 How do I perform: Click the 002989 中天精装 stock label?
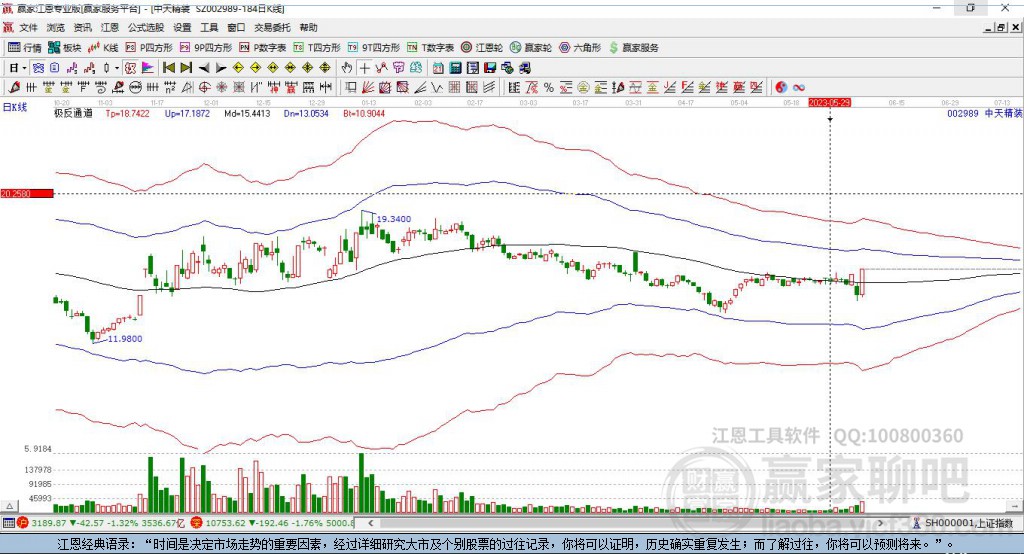984,113
